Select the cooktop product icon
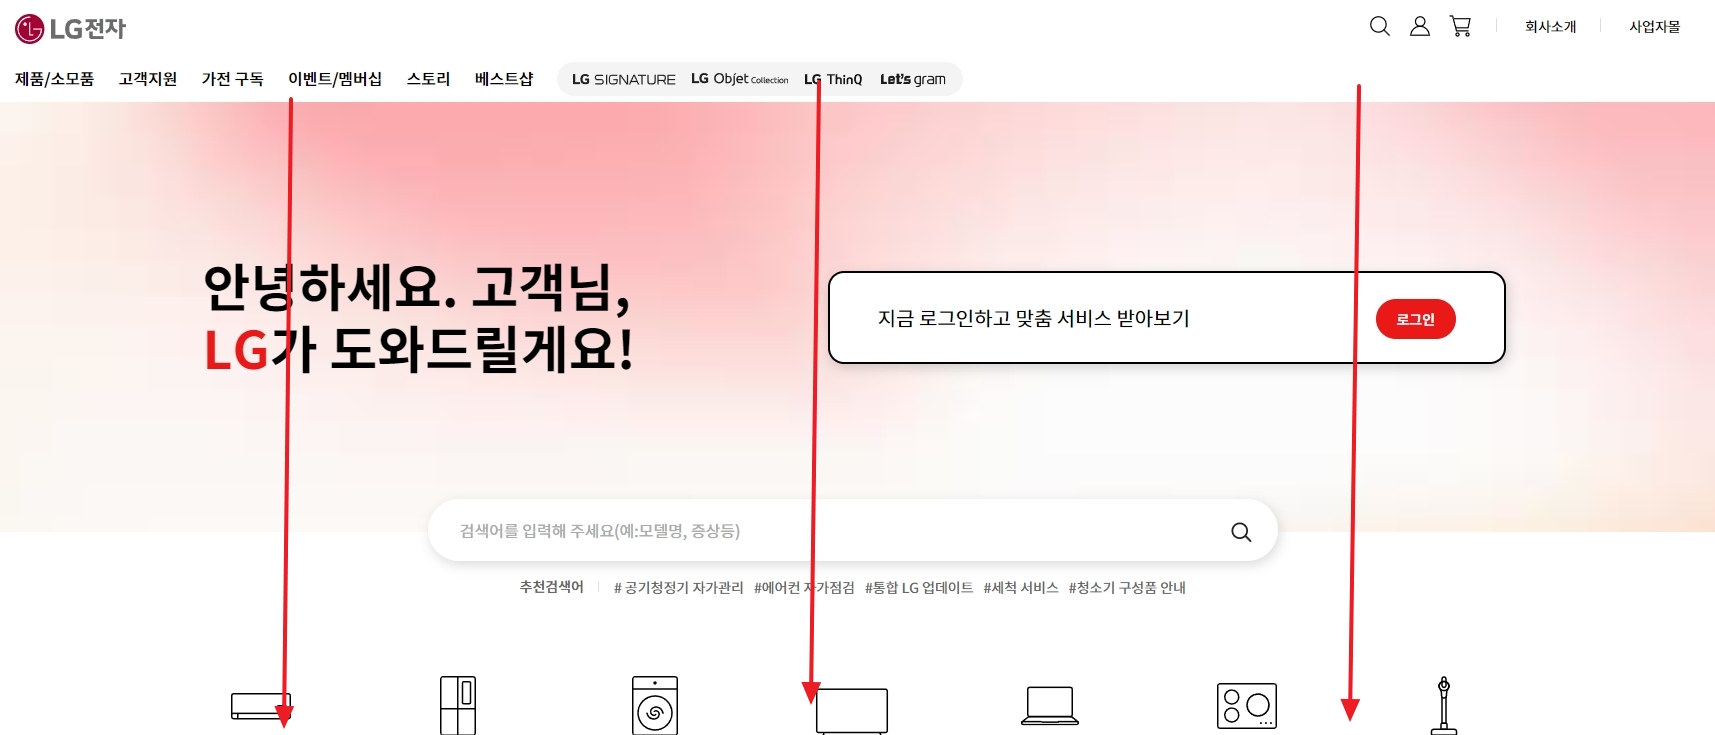 click(1247, 706)
